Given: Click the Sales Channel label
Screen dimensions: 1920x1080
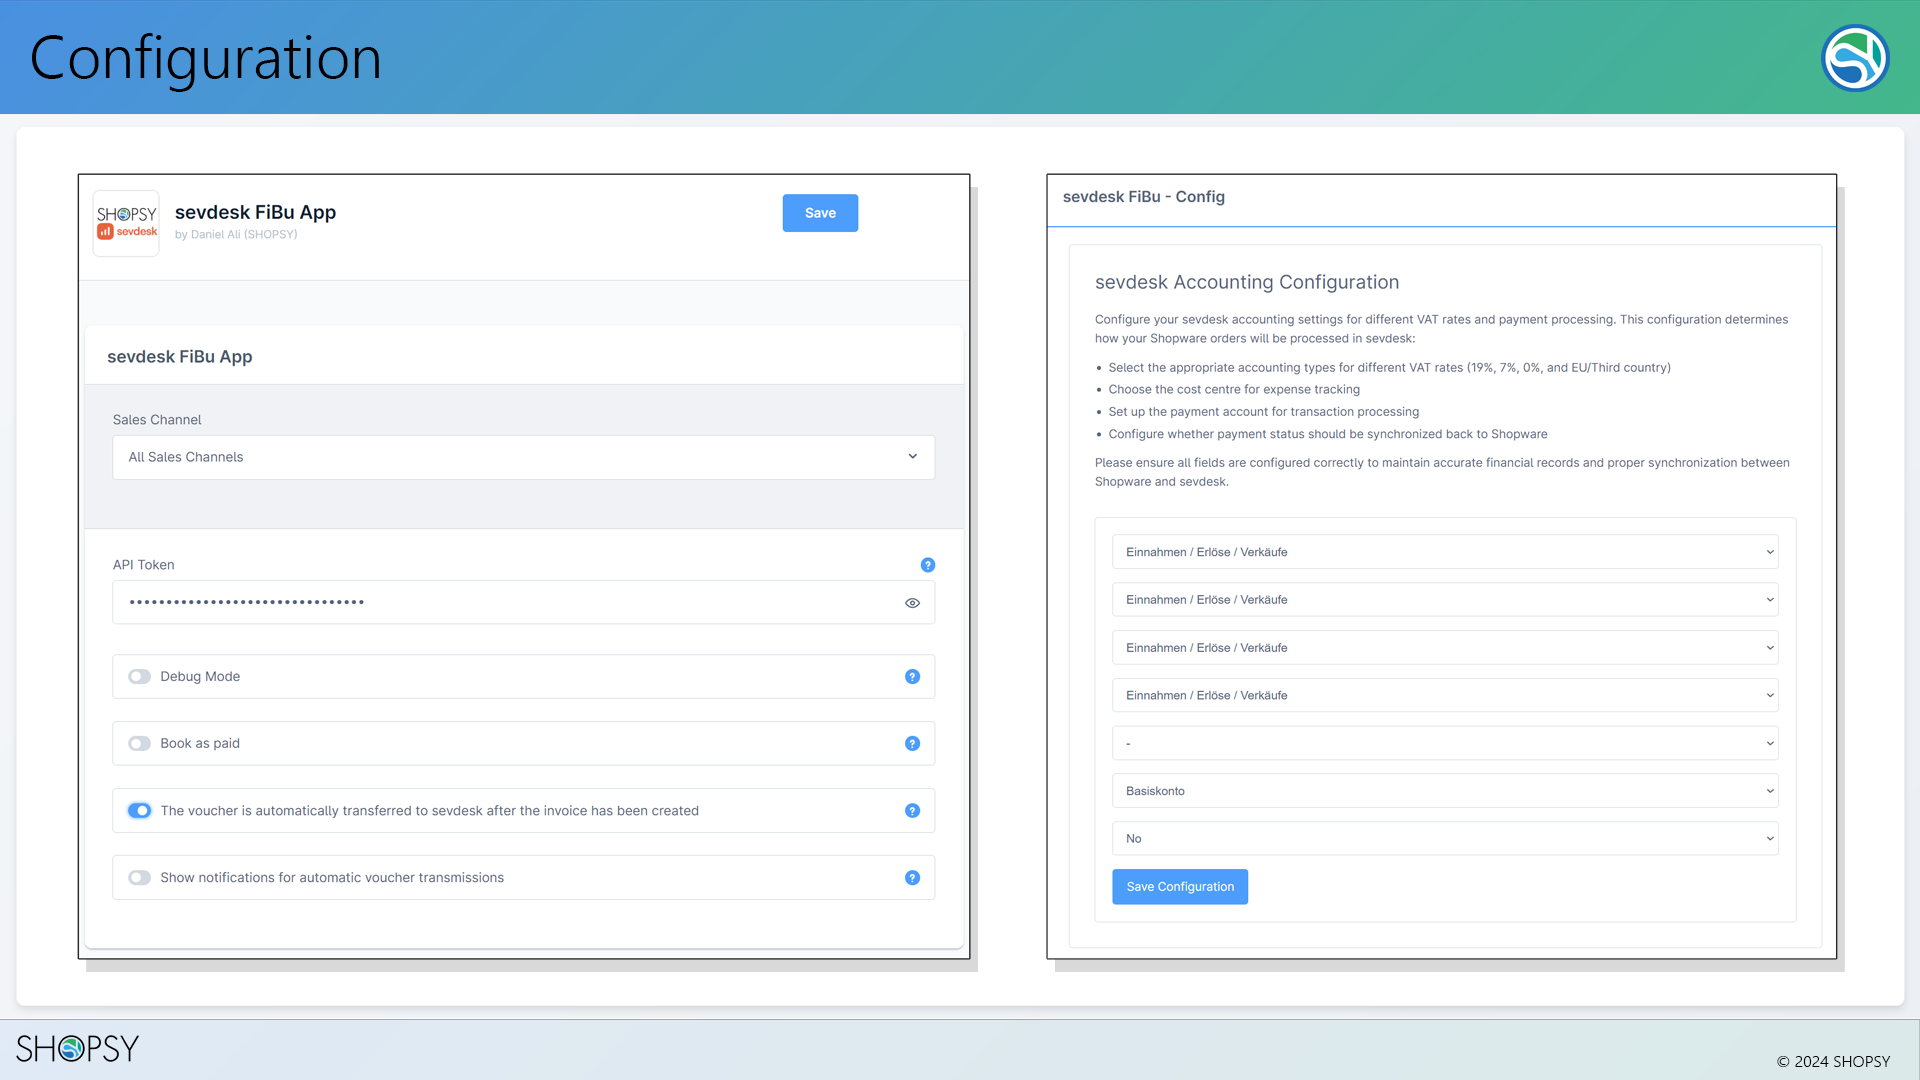Looking at the screenshot, I should [157, 420].
